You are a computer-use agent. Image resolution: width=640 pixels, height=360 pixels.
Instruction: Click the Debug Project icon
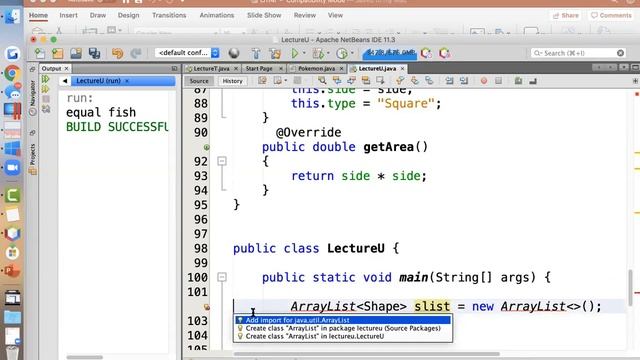318,53
